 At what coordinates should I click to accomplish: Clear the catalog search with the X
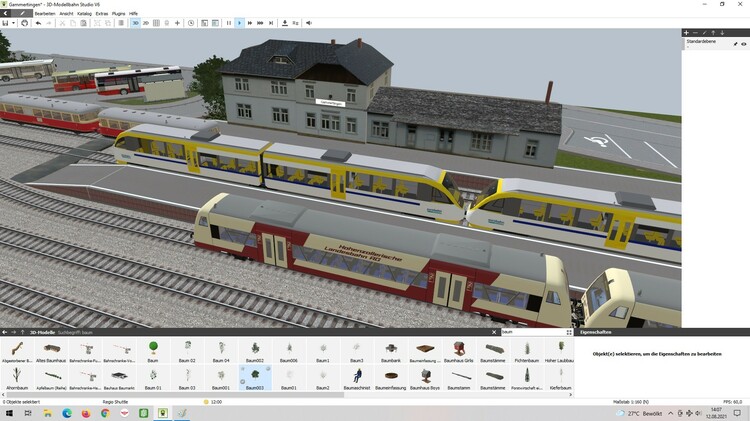coord(494,332)
